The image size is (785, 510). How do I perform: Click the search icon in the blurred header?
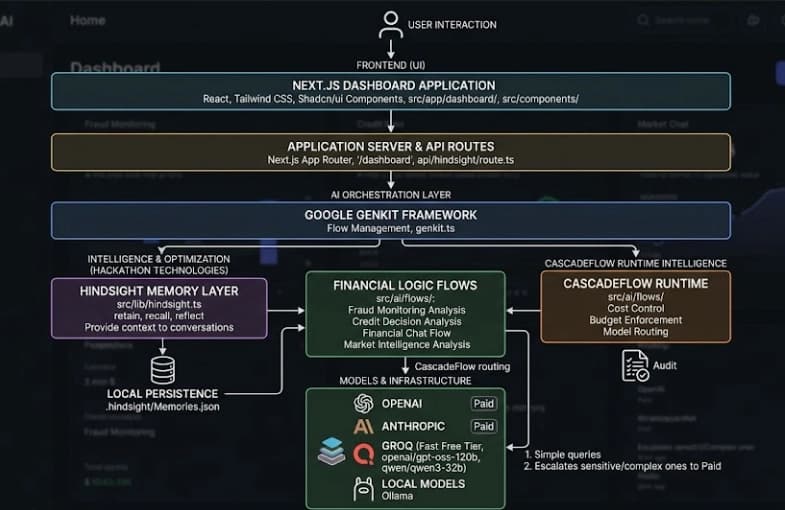[x=643, y=20]
